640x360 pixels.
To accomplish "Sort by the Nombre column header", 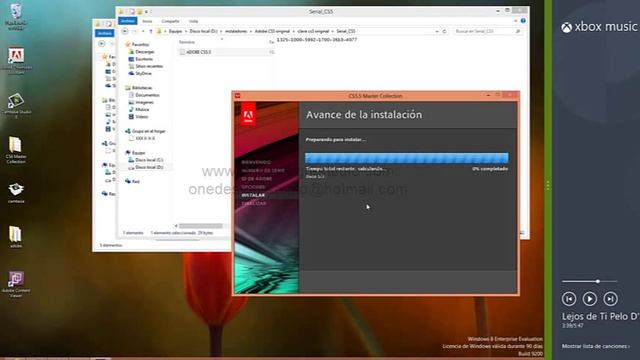I will click(x=187, y=42).
